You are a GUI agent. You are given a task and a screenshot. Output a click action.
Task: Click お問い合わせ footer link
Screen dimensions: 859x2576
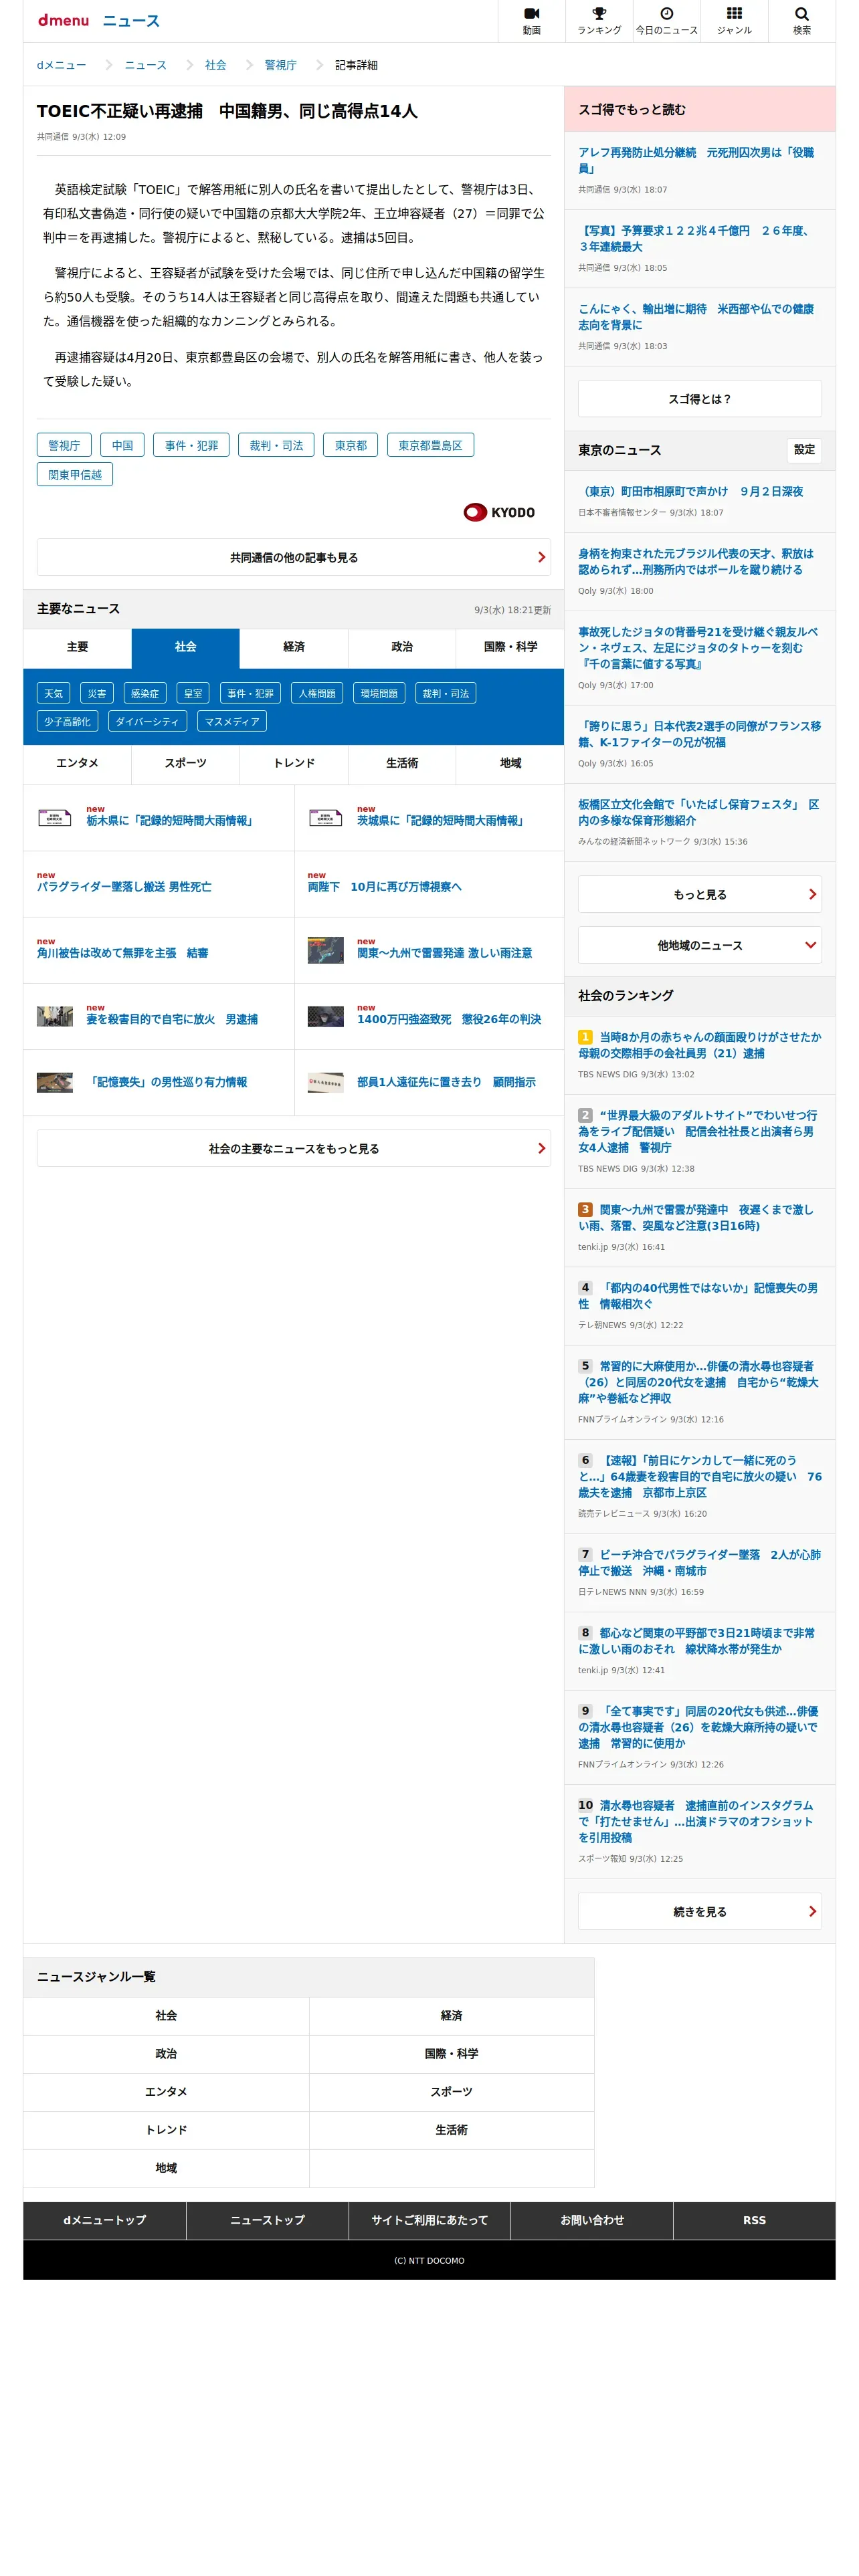(x=592, y=2220)
